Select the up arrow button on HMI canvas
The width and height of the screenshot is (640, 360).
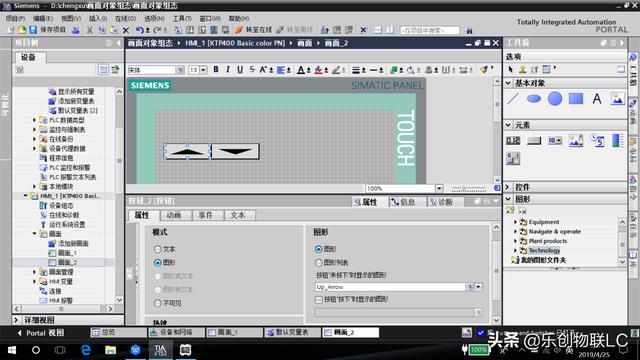point(187,151)
